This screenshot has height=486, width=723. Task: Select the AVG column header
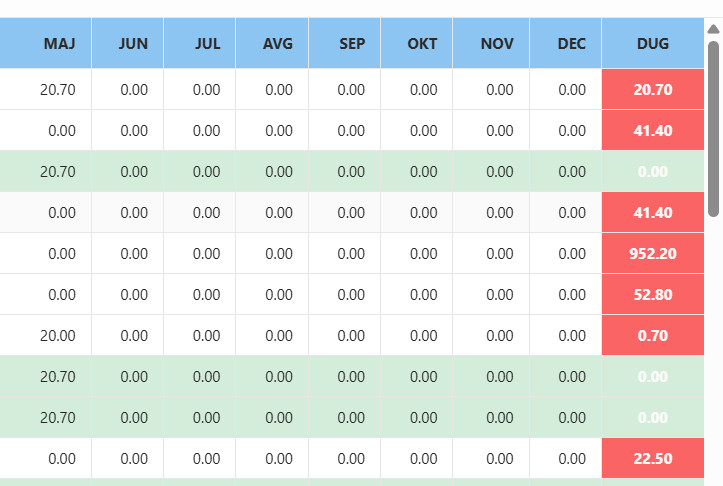coord(278,44)
